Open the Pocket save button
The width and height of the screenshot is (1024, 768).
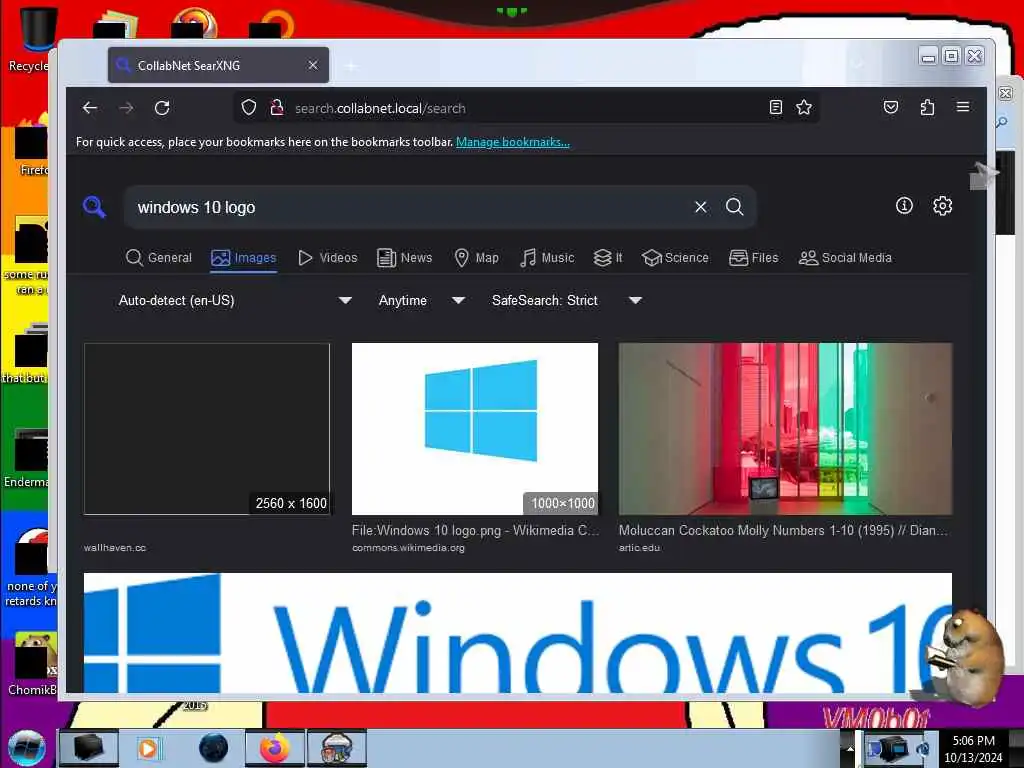[x=891, y=108]
